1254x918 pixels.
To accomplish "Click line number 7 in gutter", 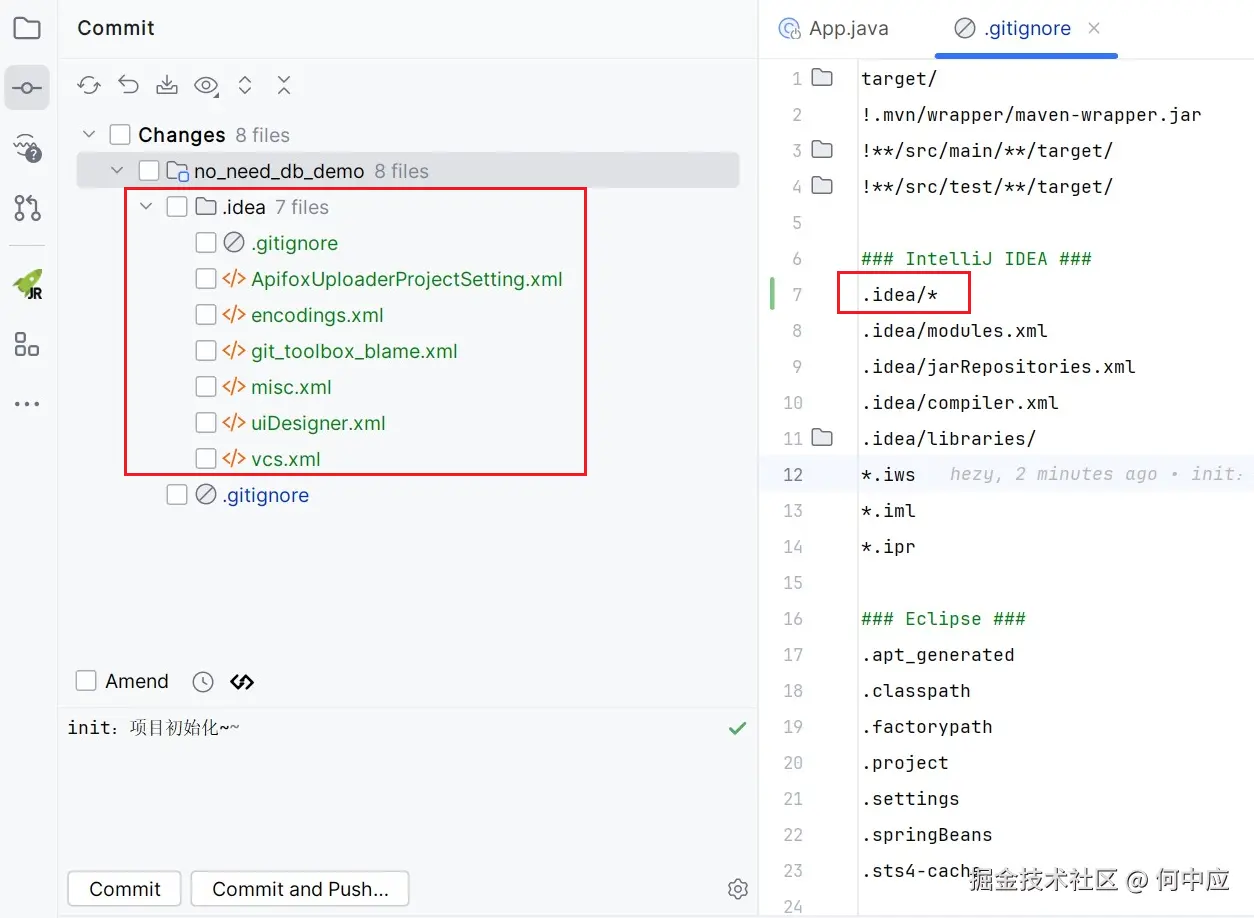I will 797,294.
